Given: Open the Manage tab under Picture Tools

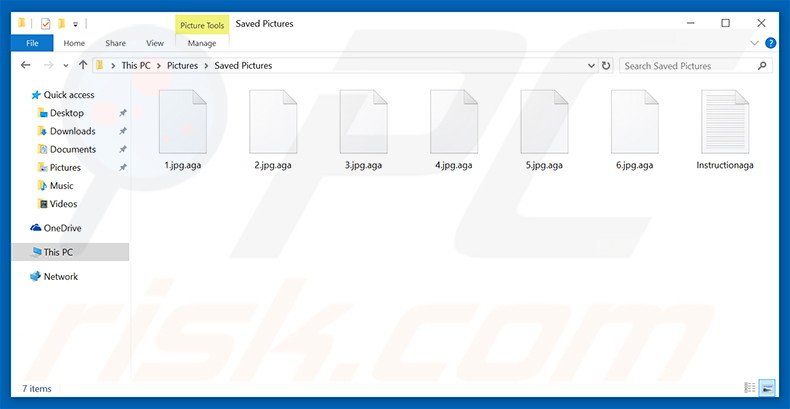Looking at the screenshot, I should pyautogui.click(x=202, y=43).
